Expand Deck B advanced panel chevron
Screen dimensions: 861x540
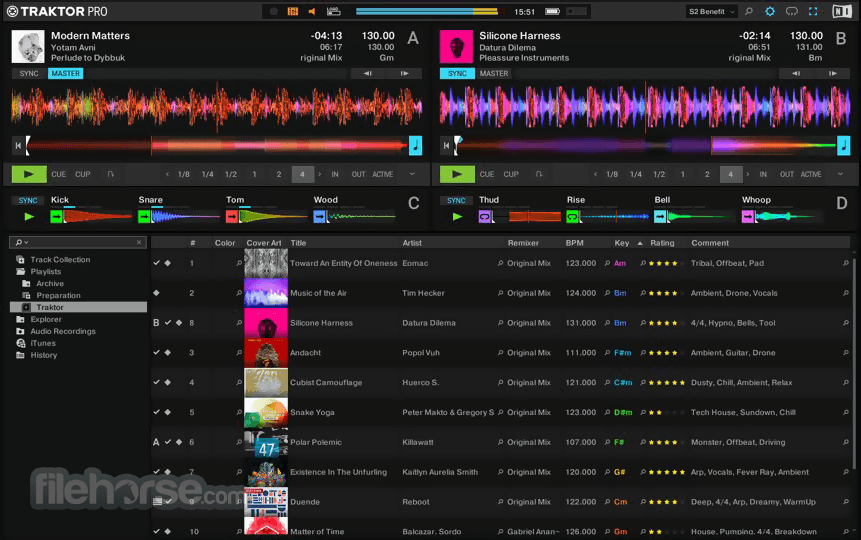pyautogui.click(x=840, y=174)
